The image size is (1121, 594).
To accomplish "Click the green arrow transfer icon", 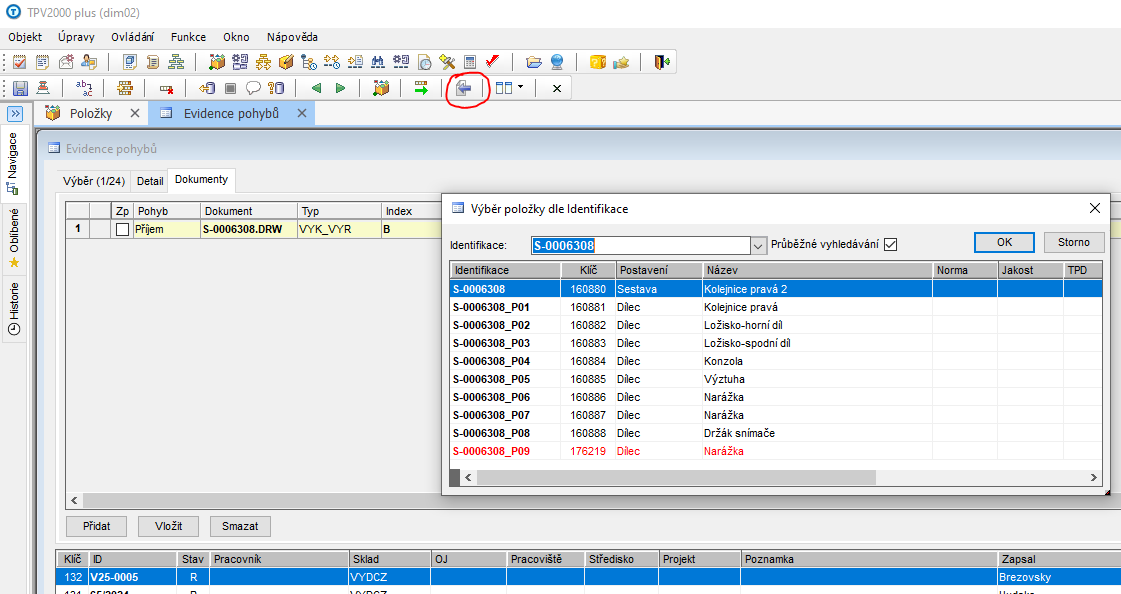I will [421, 88].
